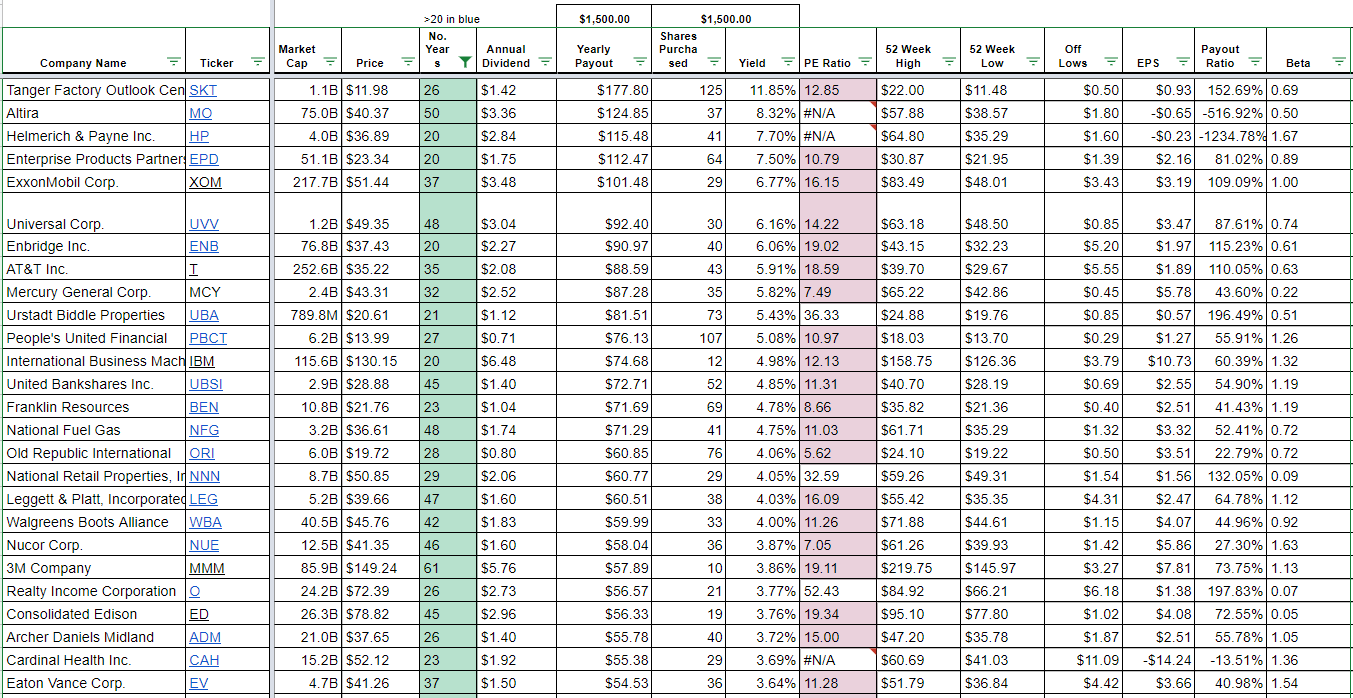
Task: Open the Price column filter icon
Action: pyautogui.click(x=407, y=63)
